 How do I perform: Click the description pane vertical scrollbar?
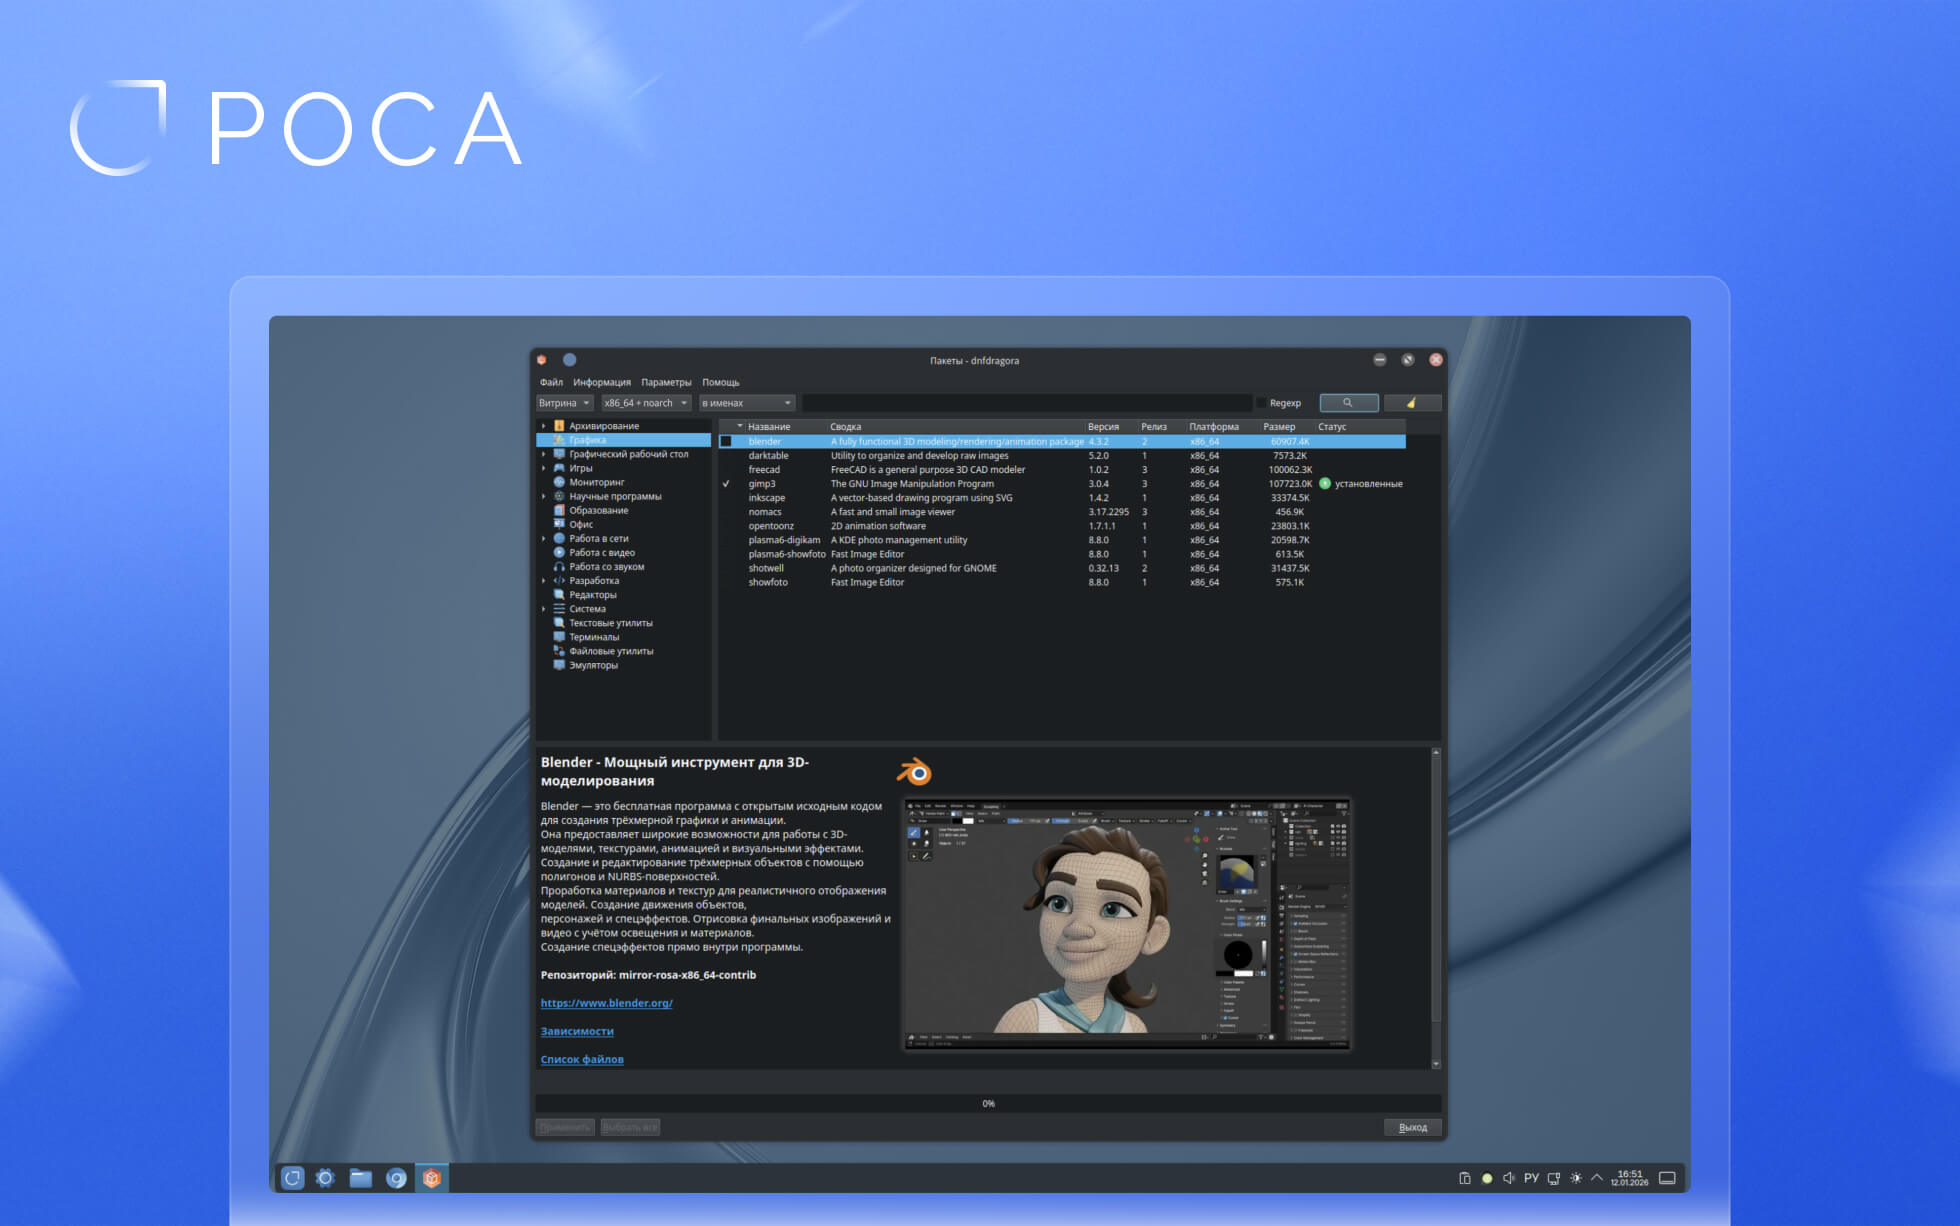pyautogui.click(x=1436, y=900)
